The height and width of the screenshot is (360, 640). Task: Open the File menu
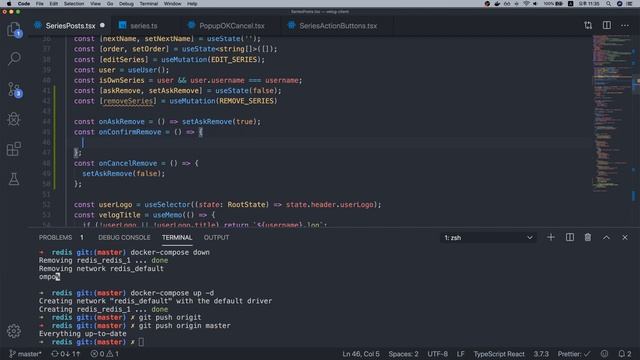pos(40,4)
